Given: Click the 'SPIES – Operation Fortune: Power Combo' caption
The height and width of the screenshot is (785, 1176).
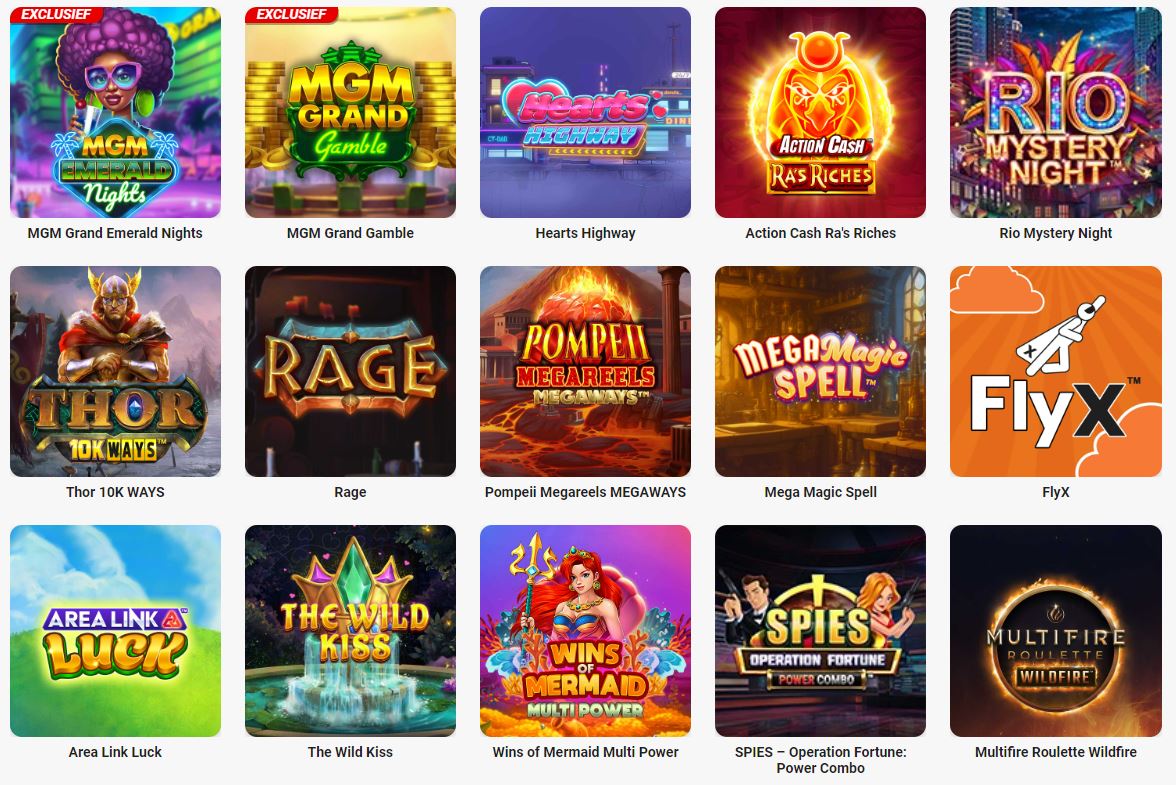Looking at the screenshot, I should (820, 760).
